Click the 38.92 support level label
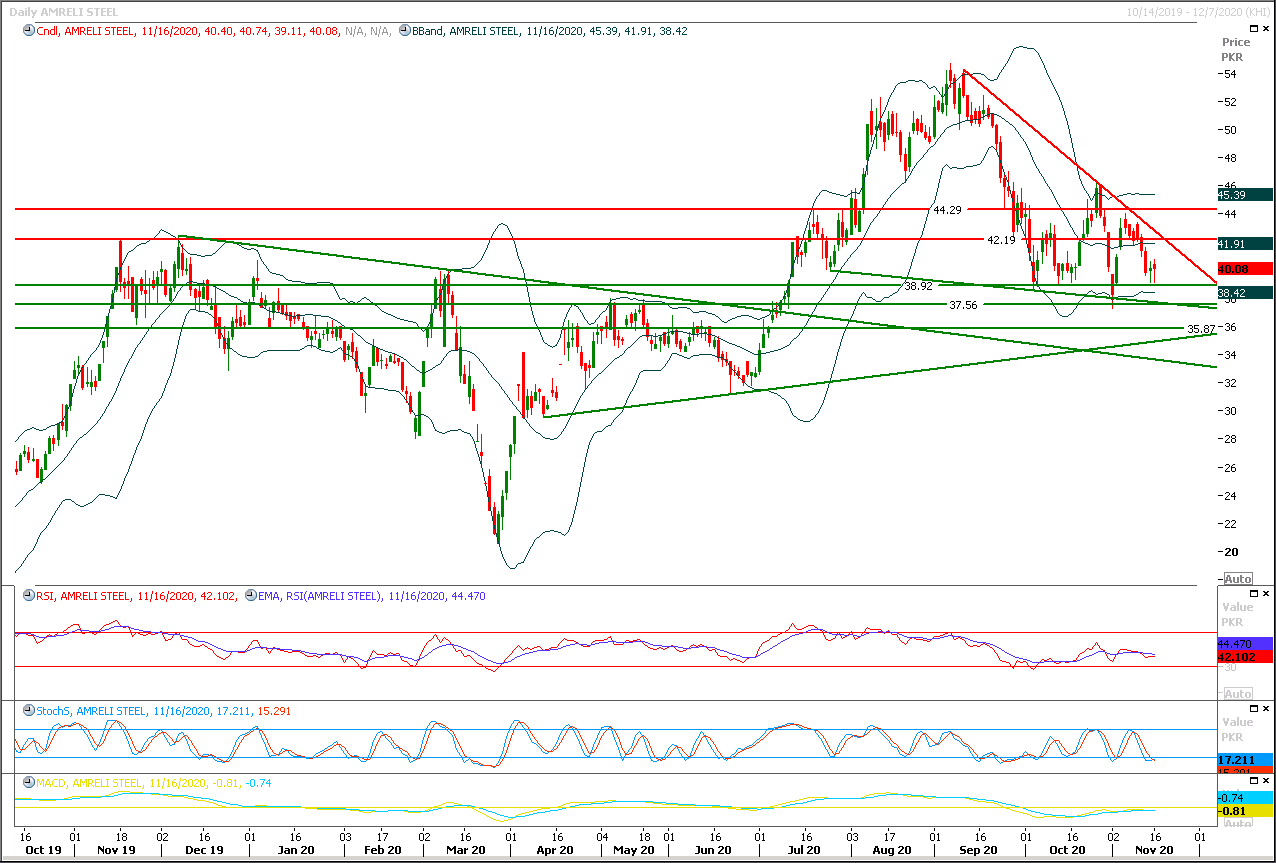Viewport: 1276px width, 863px height. point(918,286)
